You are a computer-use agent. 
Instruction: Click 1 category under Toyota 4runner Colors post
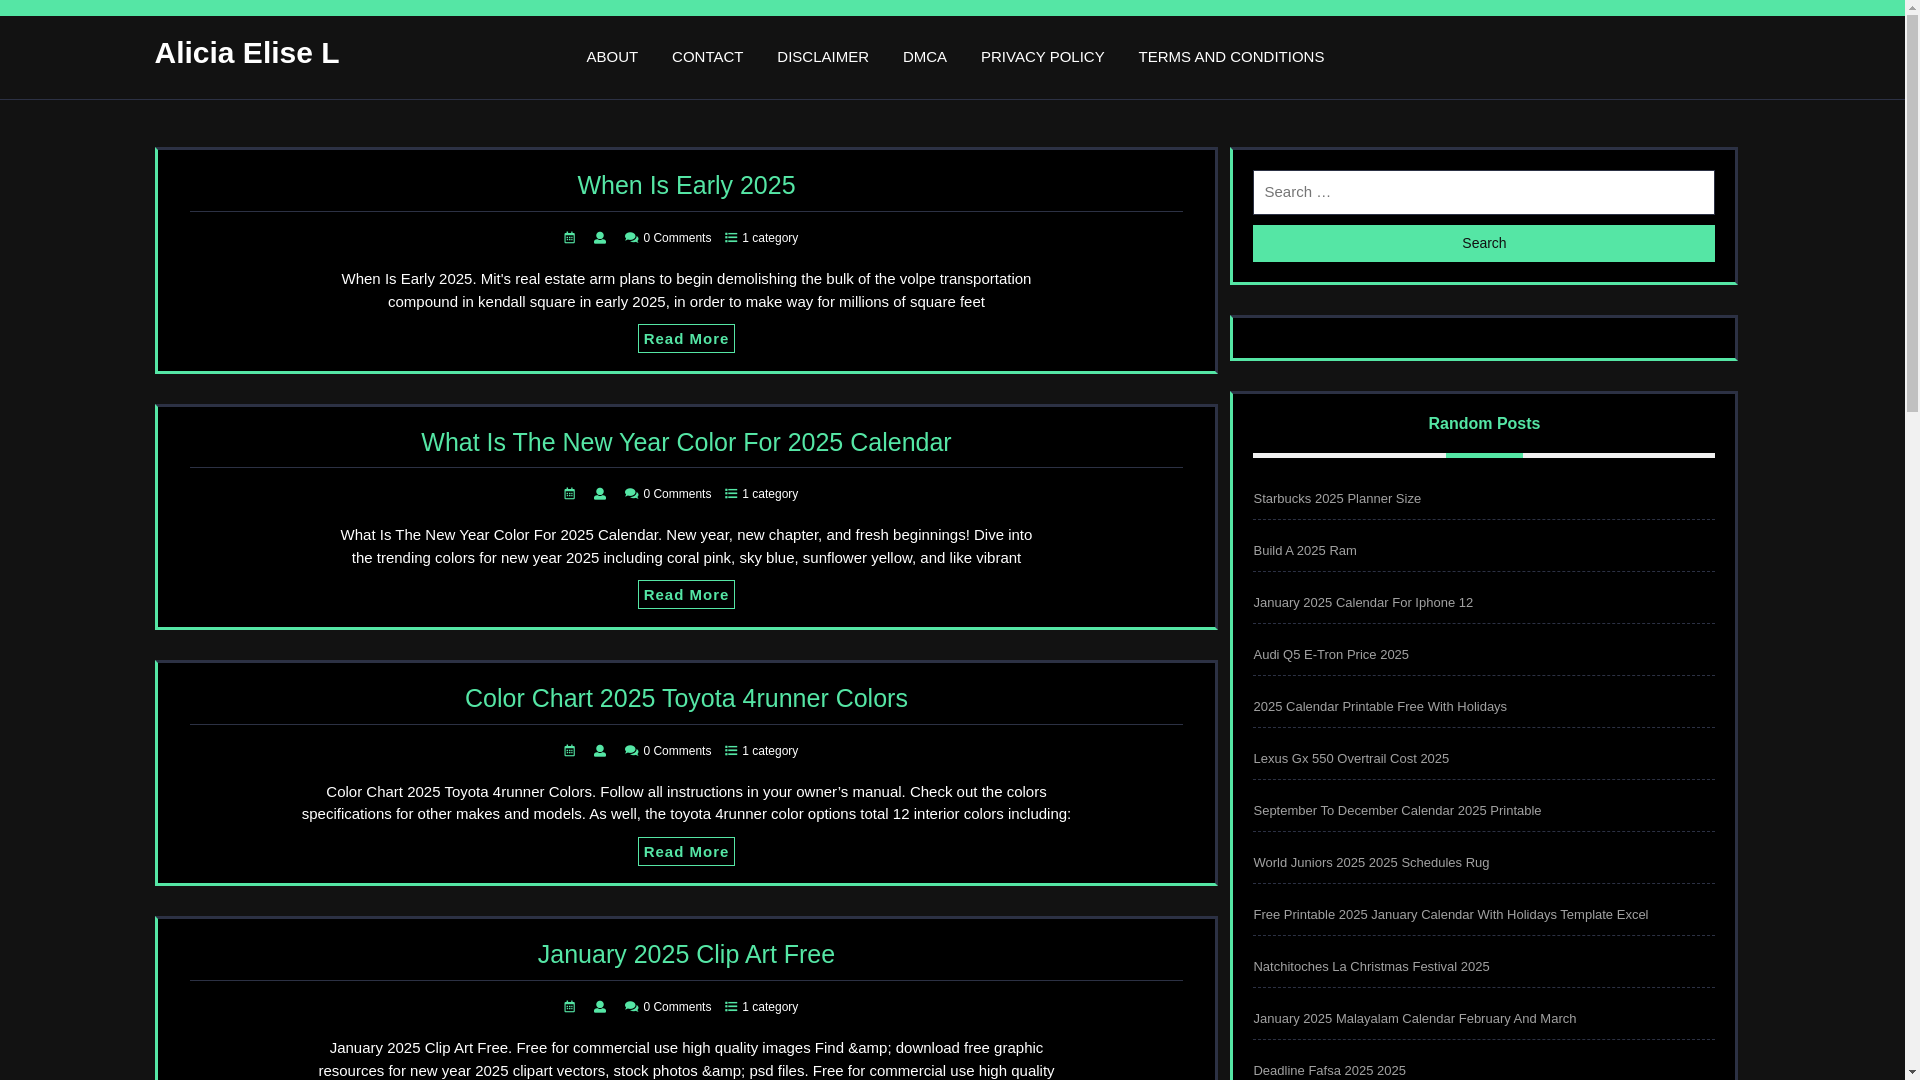(770, 751)
